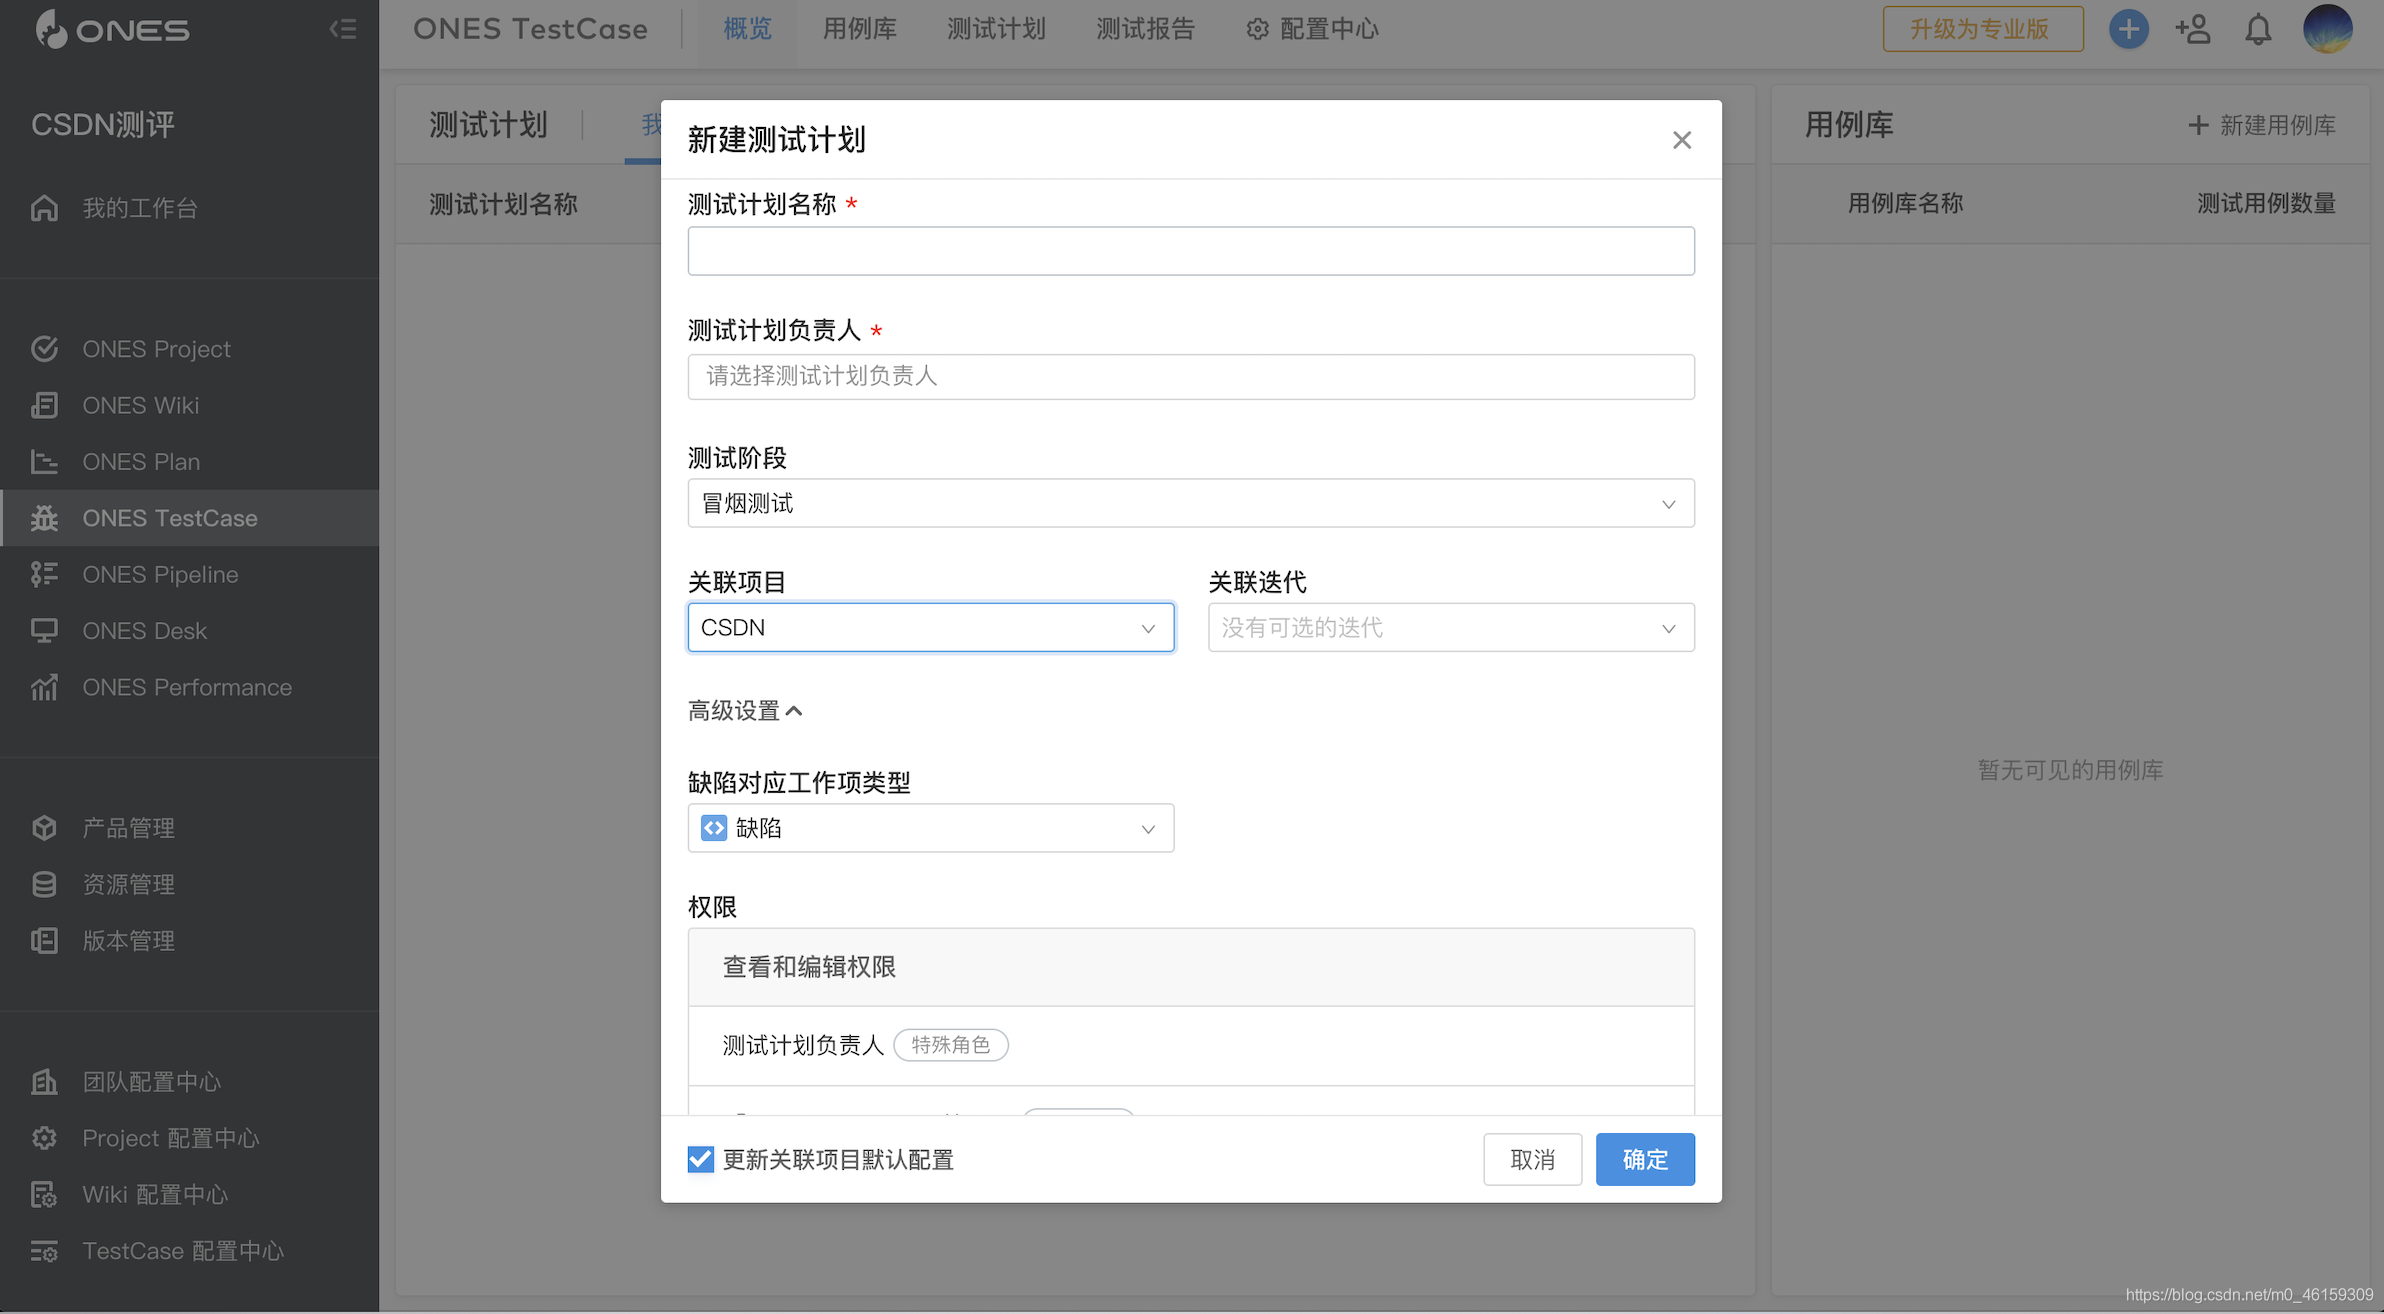2384x1314 pixels.
Task: Click the 产品管理 cube icon
Action: 44,828
